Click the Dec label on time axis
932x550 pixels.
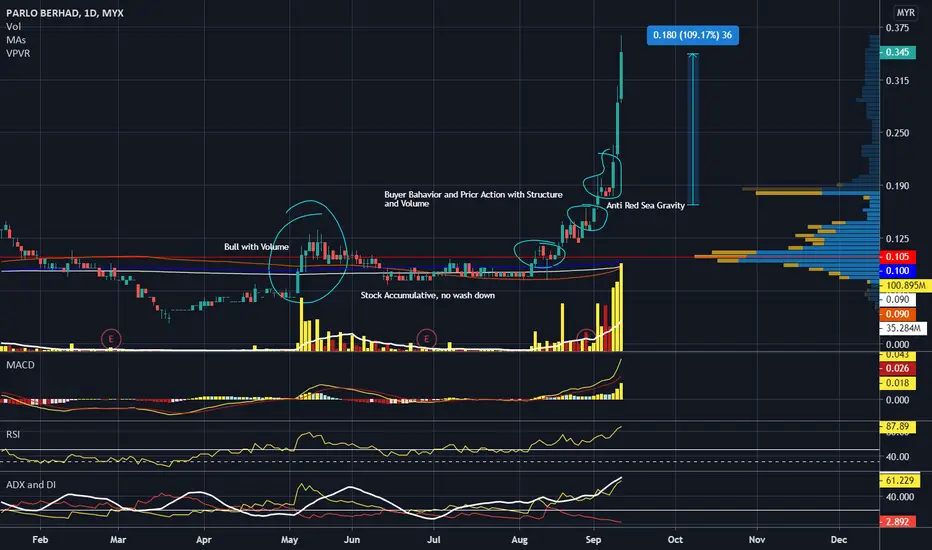[x=839, y=540]
